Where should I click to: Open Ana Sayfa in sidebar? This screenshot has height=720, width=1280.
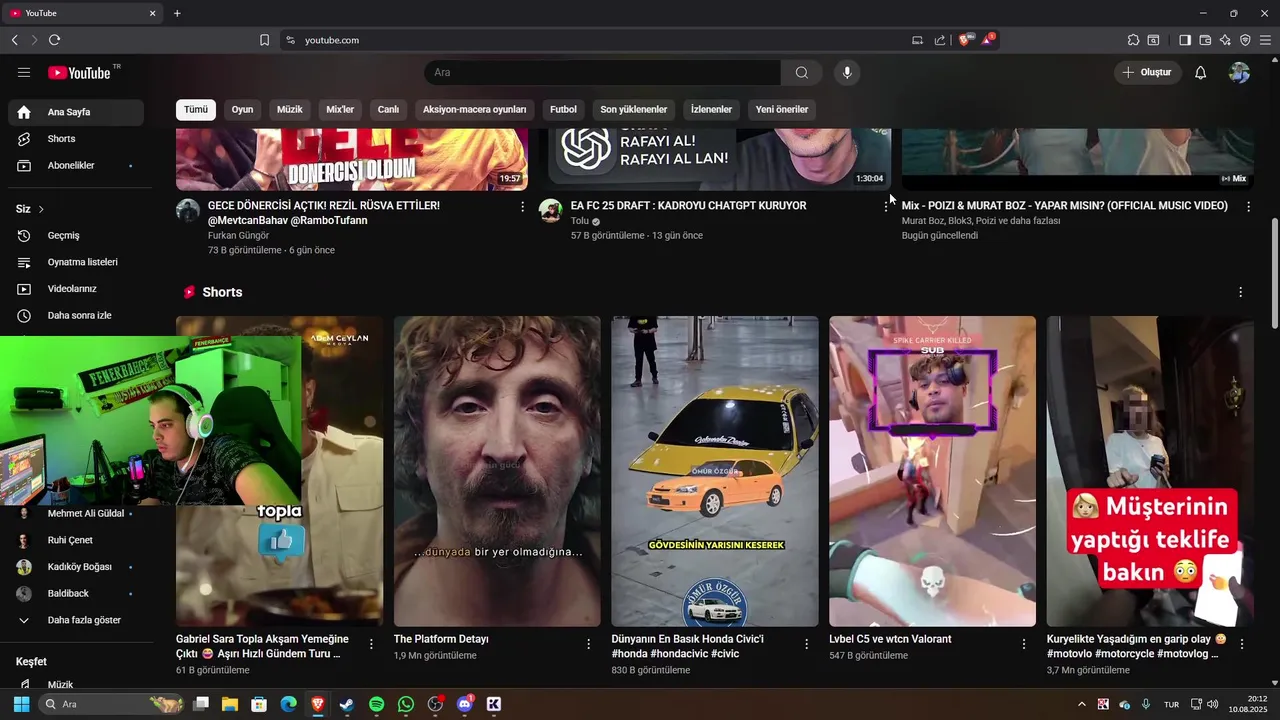(76, 112)
